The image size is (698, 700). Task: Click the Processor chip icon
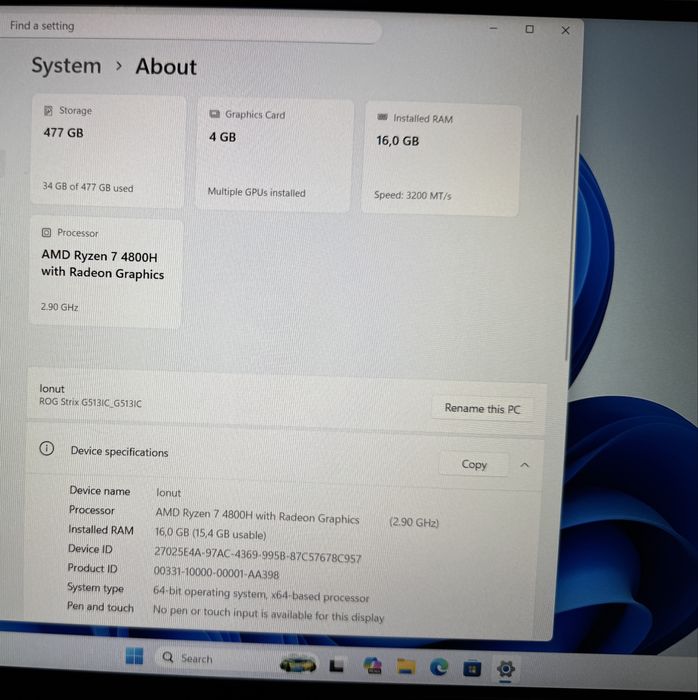[x=46, y=233]
